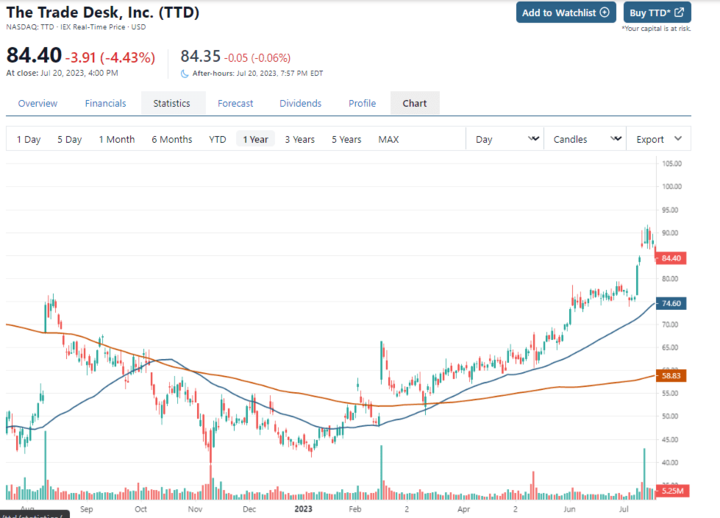The image size is (720, 518).
Task: Show the MAX range
Action: (x=388, y=139)
